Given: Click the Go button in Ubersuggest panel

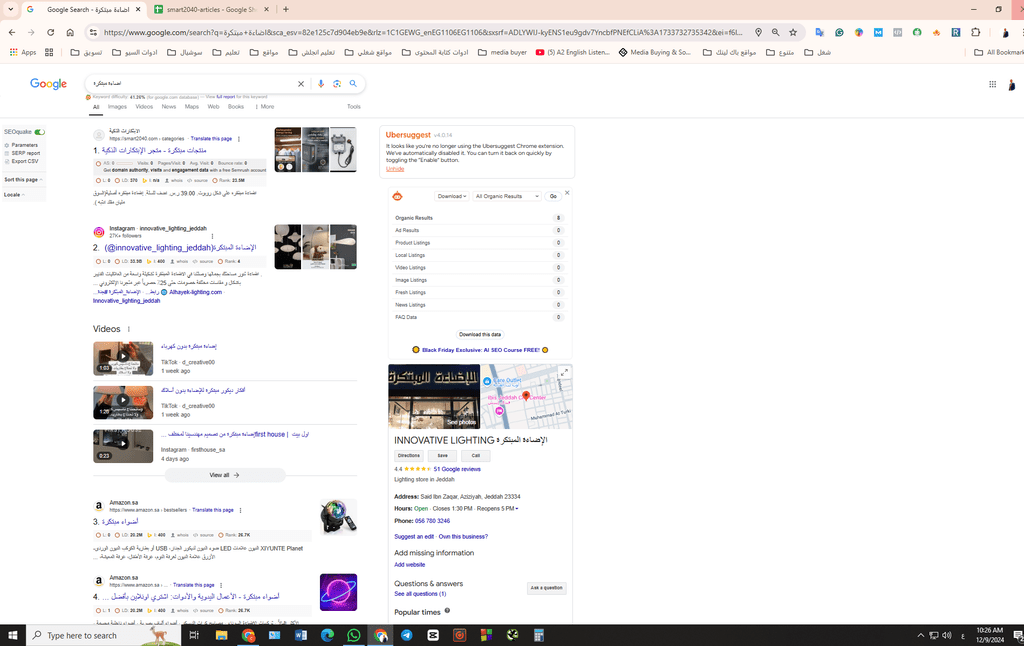Looking at the screenshot, I should [x=553, y=196].
